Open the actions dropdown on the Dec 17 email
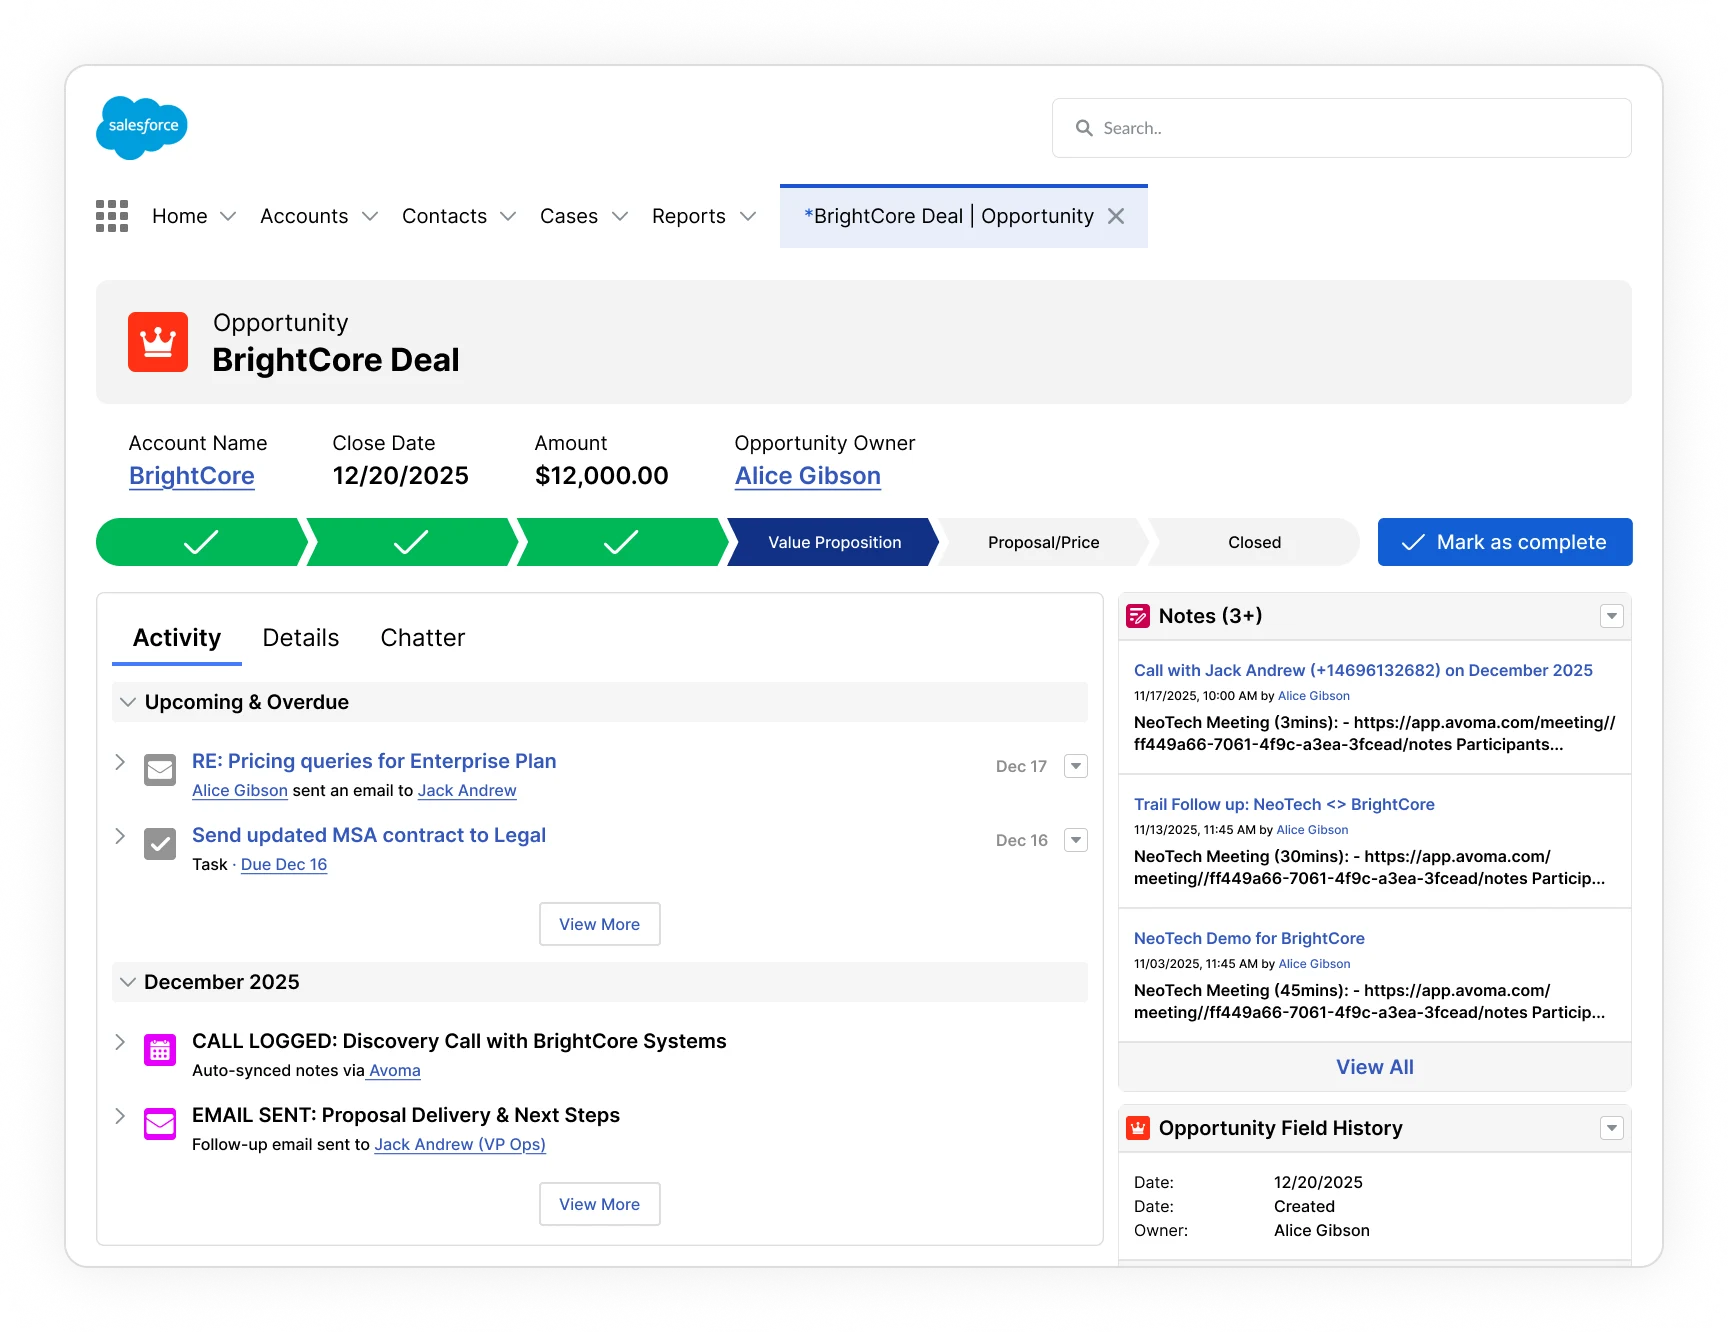Viewport: 1728px width, 1332px height. [x=1075, y=765]
